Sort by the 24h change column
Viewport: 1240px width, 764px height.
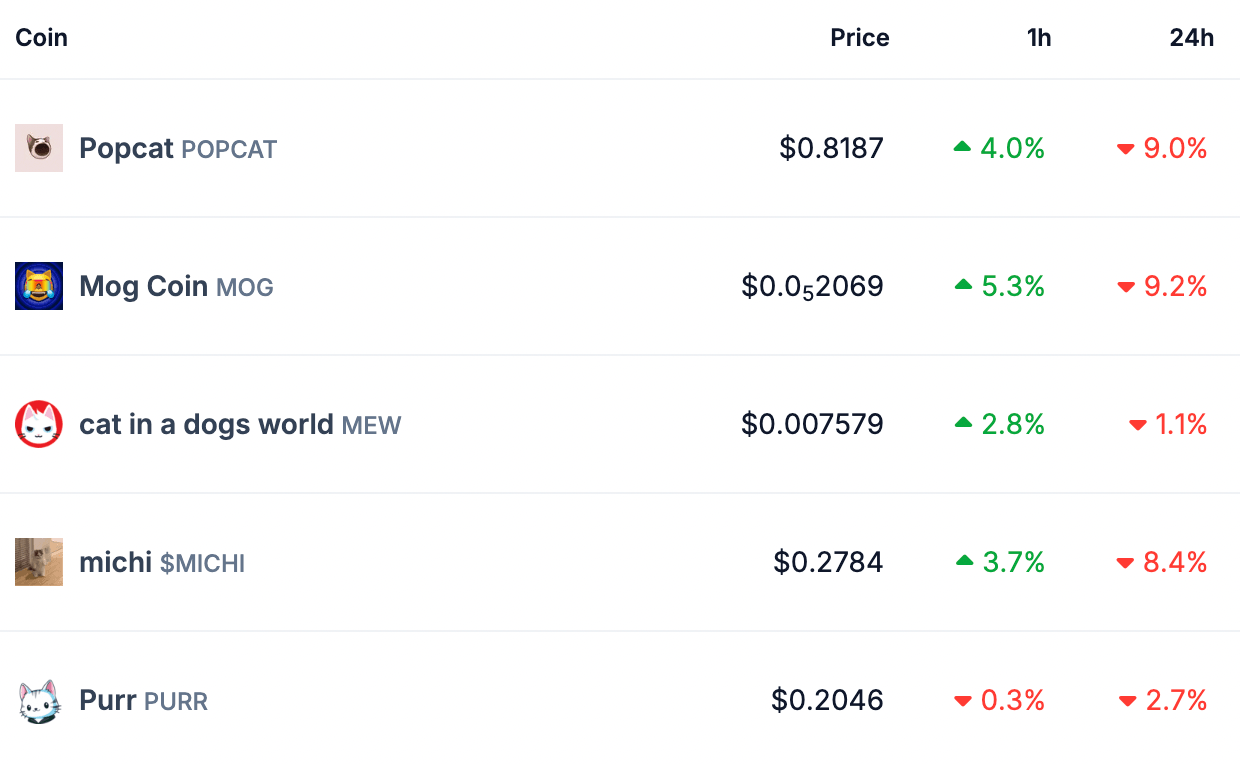[x=1191, y=38]
